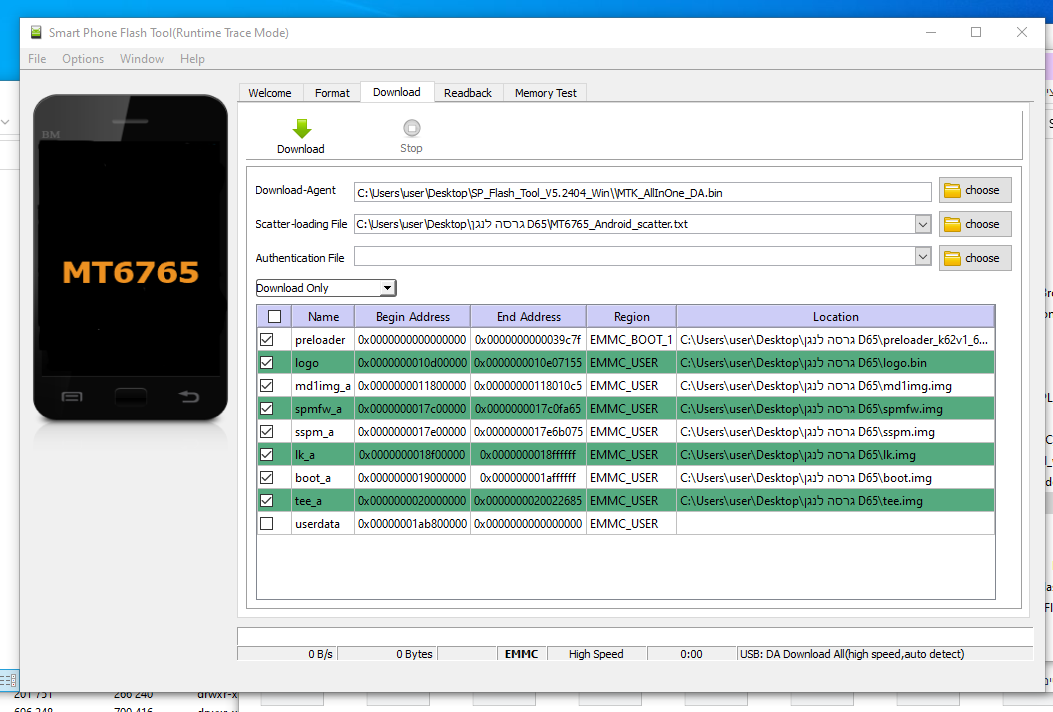Open the Options menu

tap(83, 59)
